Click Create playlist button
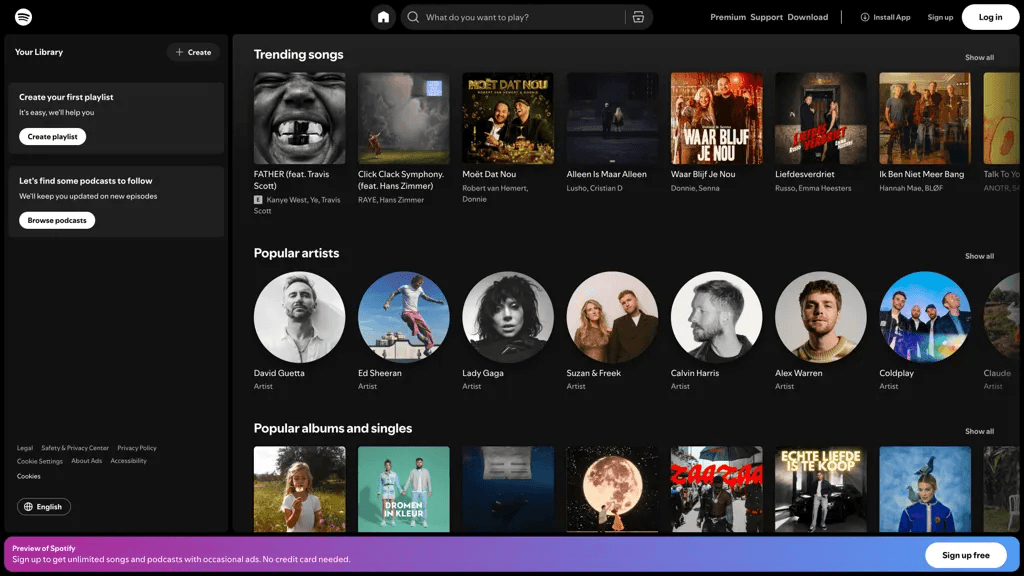 pyautogui.click(x=52, y=136)
